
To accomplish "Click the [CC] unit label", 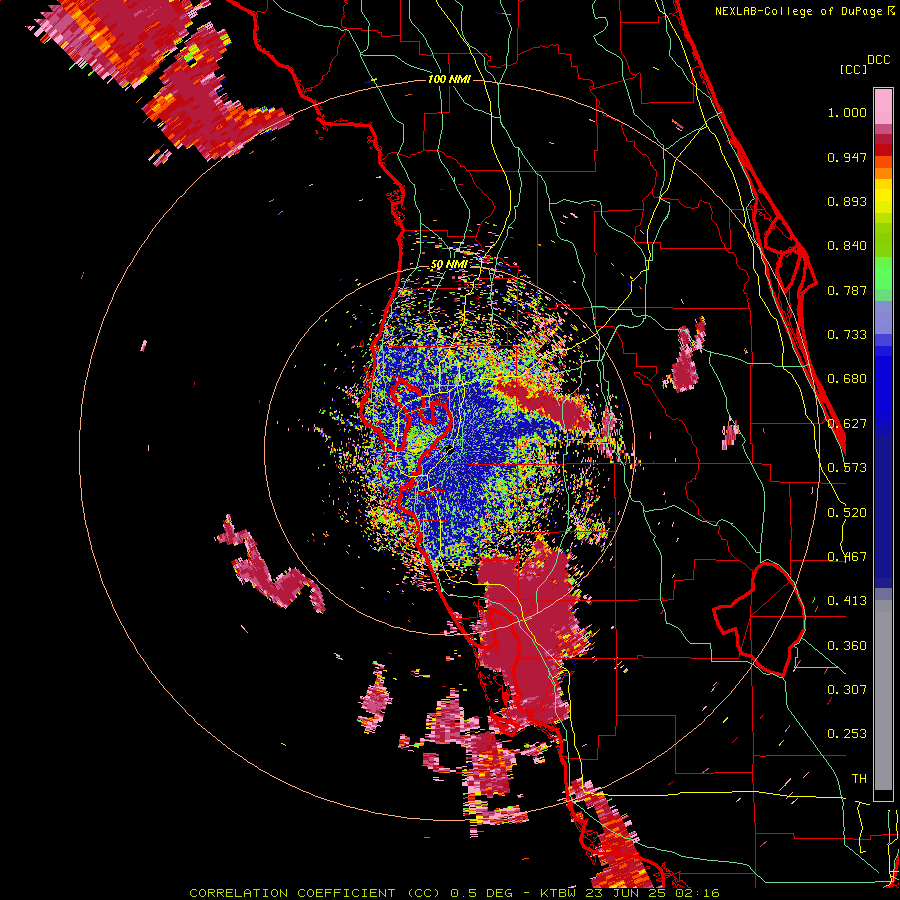I will 853,69.
